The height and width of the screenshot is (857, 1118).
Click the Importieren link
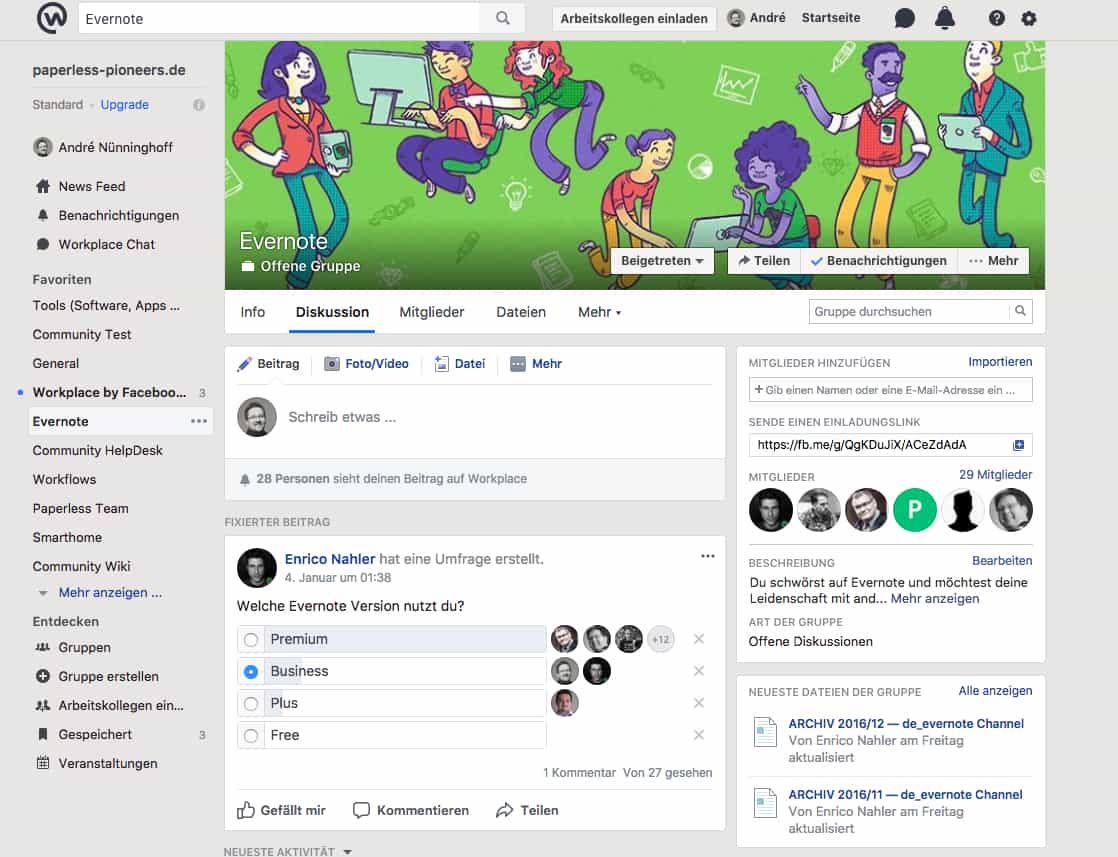click(x=1000, y=362)
